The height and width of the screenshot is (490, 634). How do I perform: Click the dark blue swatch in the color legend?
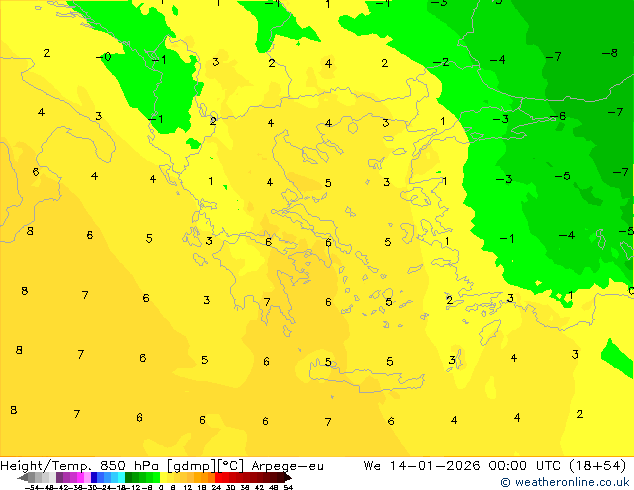[x=94, y=477]
